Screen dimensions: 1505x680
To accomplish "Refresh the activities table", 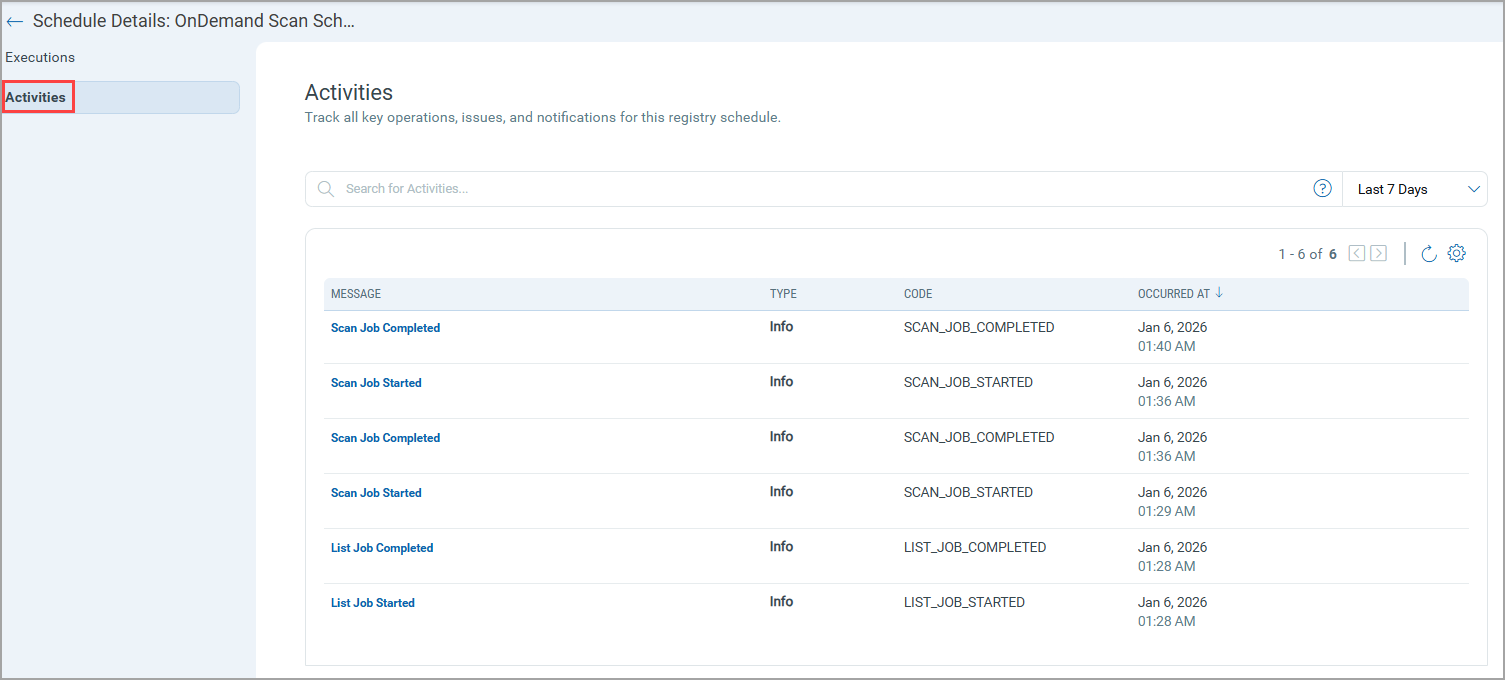I will coord(1429,254).
